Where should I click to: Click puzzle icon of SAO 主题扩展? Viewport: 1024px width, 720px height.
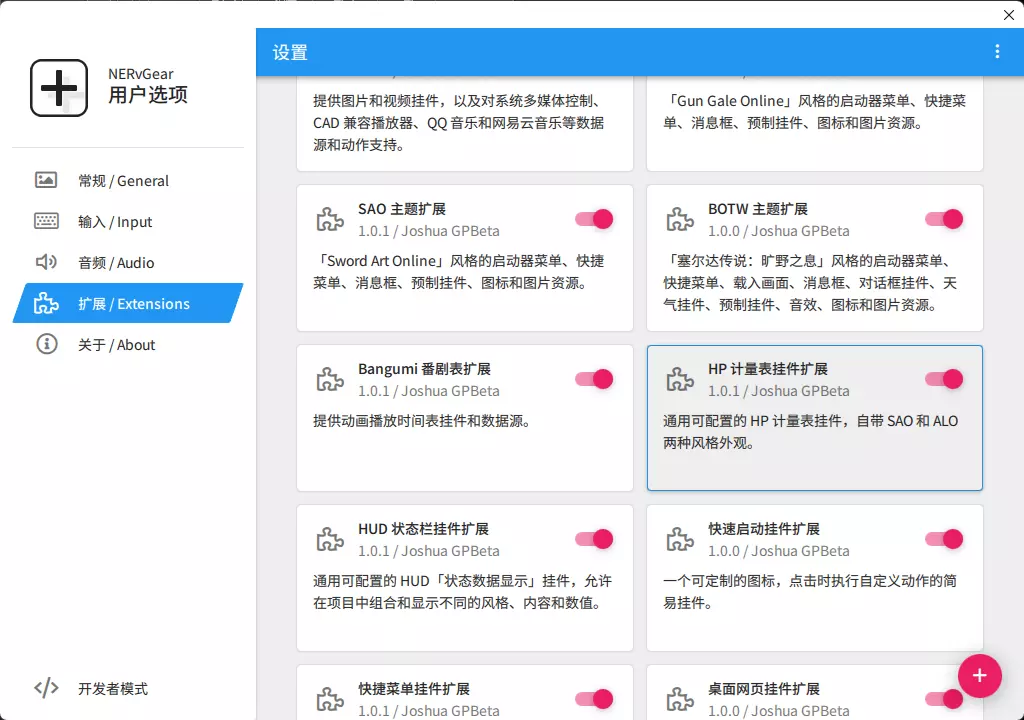coord(330,220)
